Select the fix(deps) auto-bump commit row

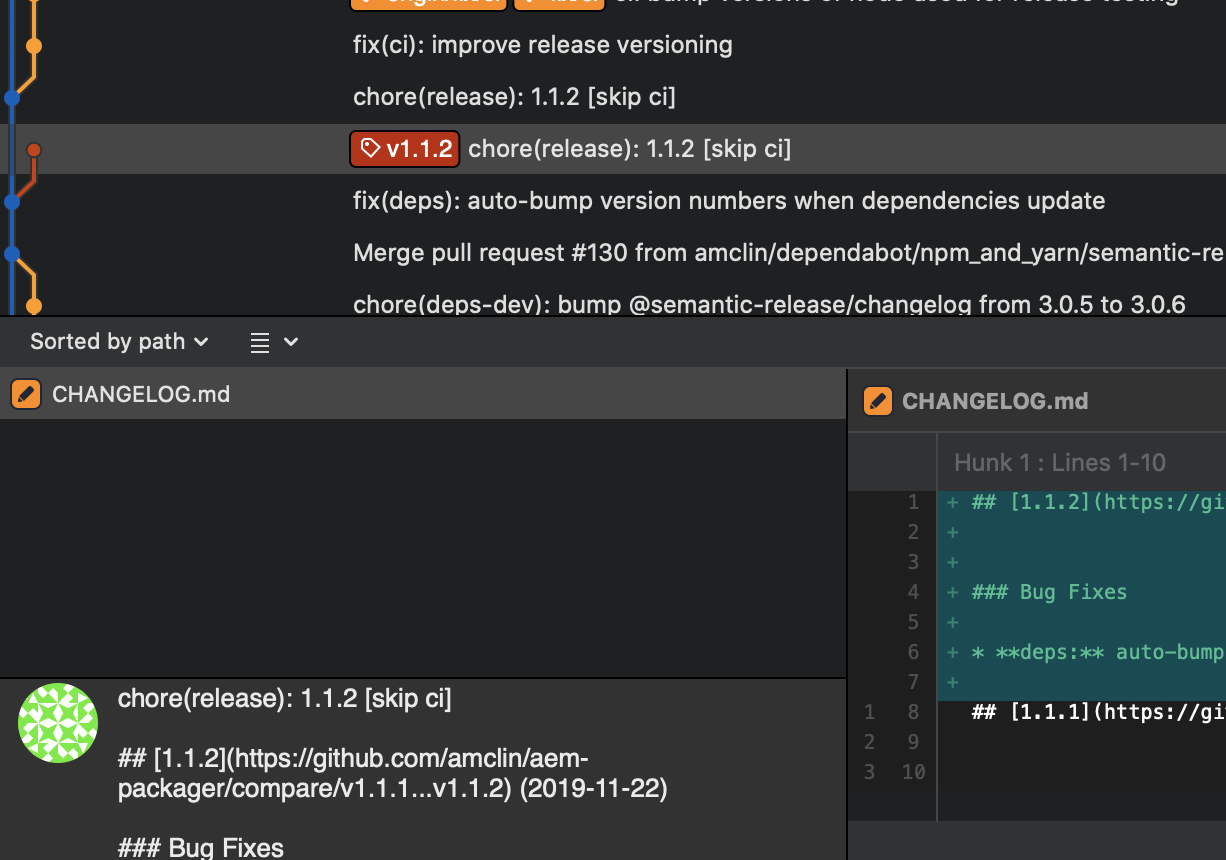[700, 200]
